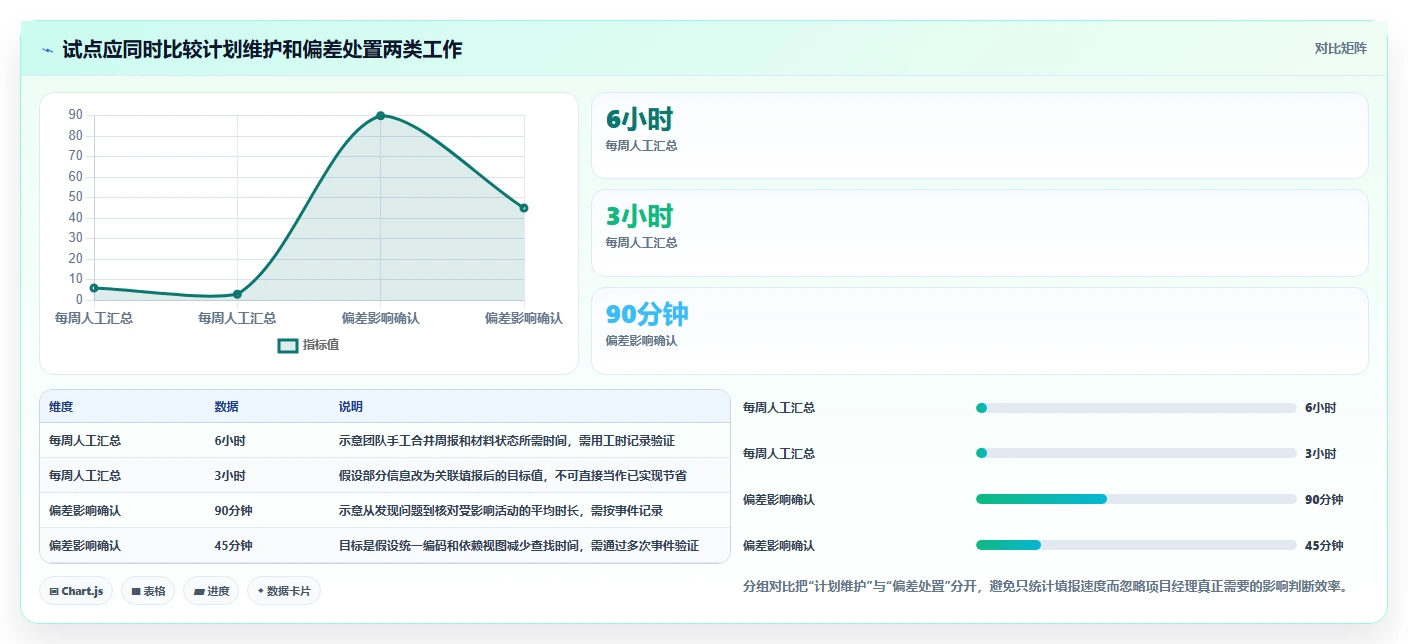Click the lightning icon beside the title
This screenshot has height=644, width=1408.
tap(48, 50)
